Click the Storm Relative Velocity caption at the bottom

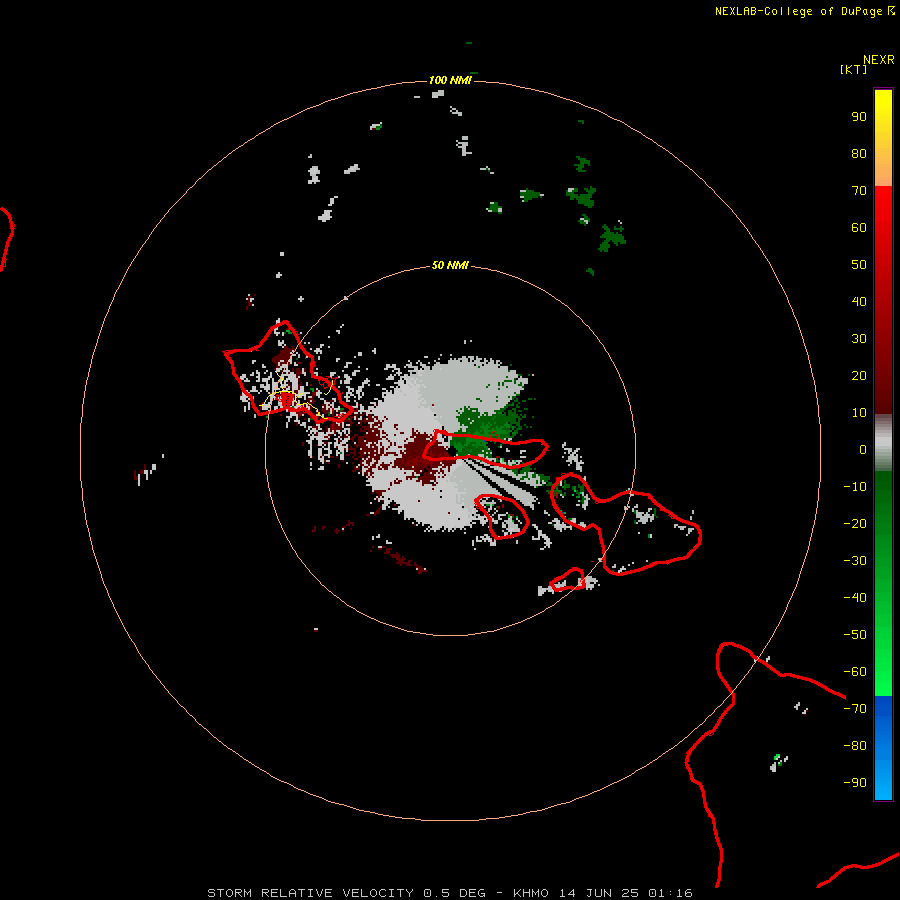click(449, 893)
